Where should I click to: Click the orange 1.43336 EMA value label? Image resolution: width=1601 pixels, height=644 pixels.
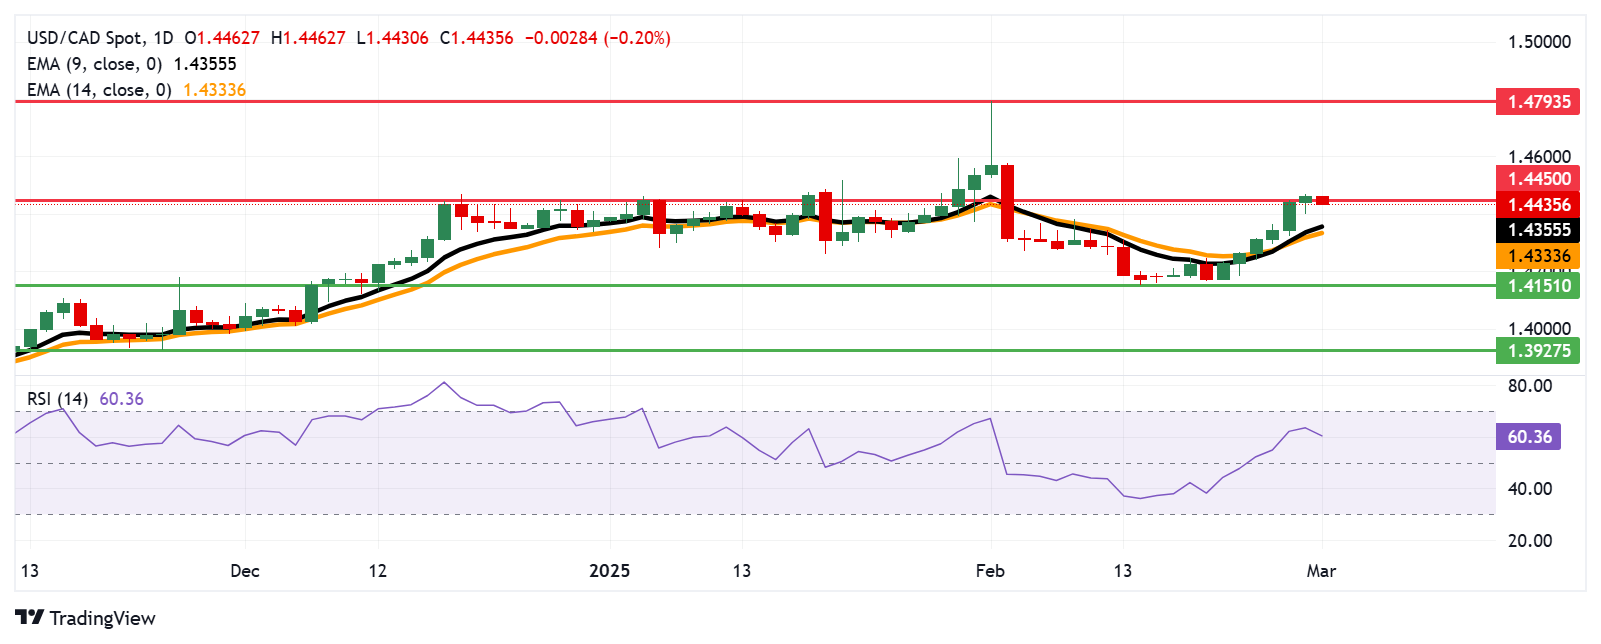1538,256
